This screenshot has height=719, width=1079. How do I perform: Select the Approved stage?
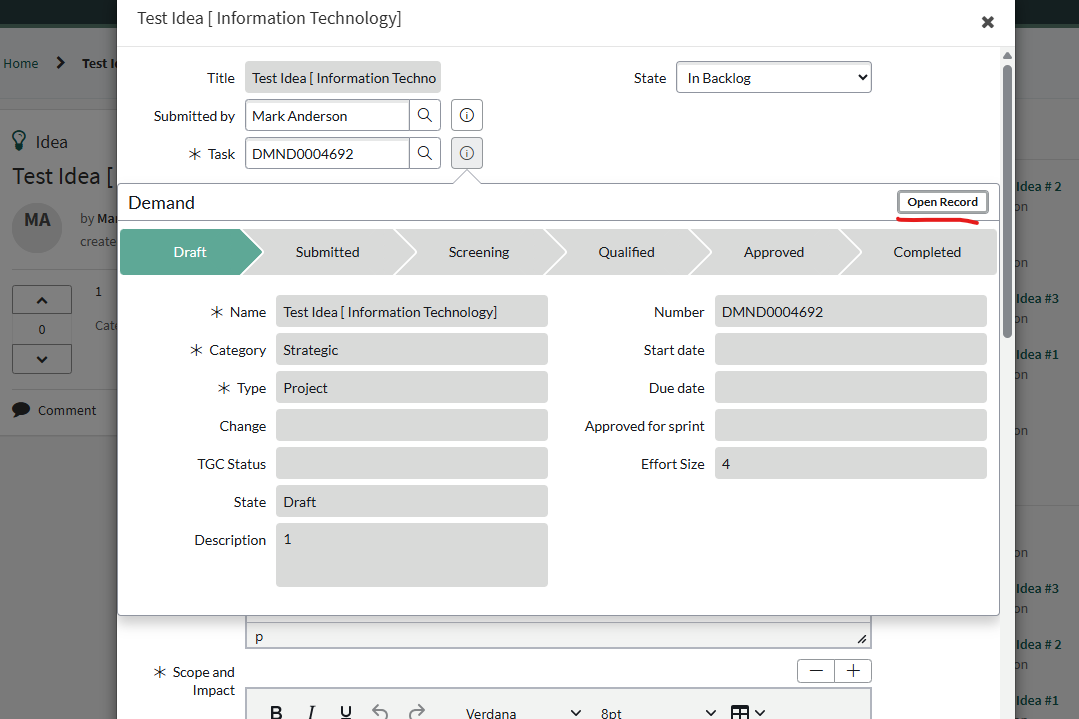pyautogui.click(x=773, y=252)
